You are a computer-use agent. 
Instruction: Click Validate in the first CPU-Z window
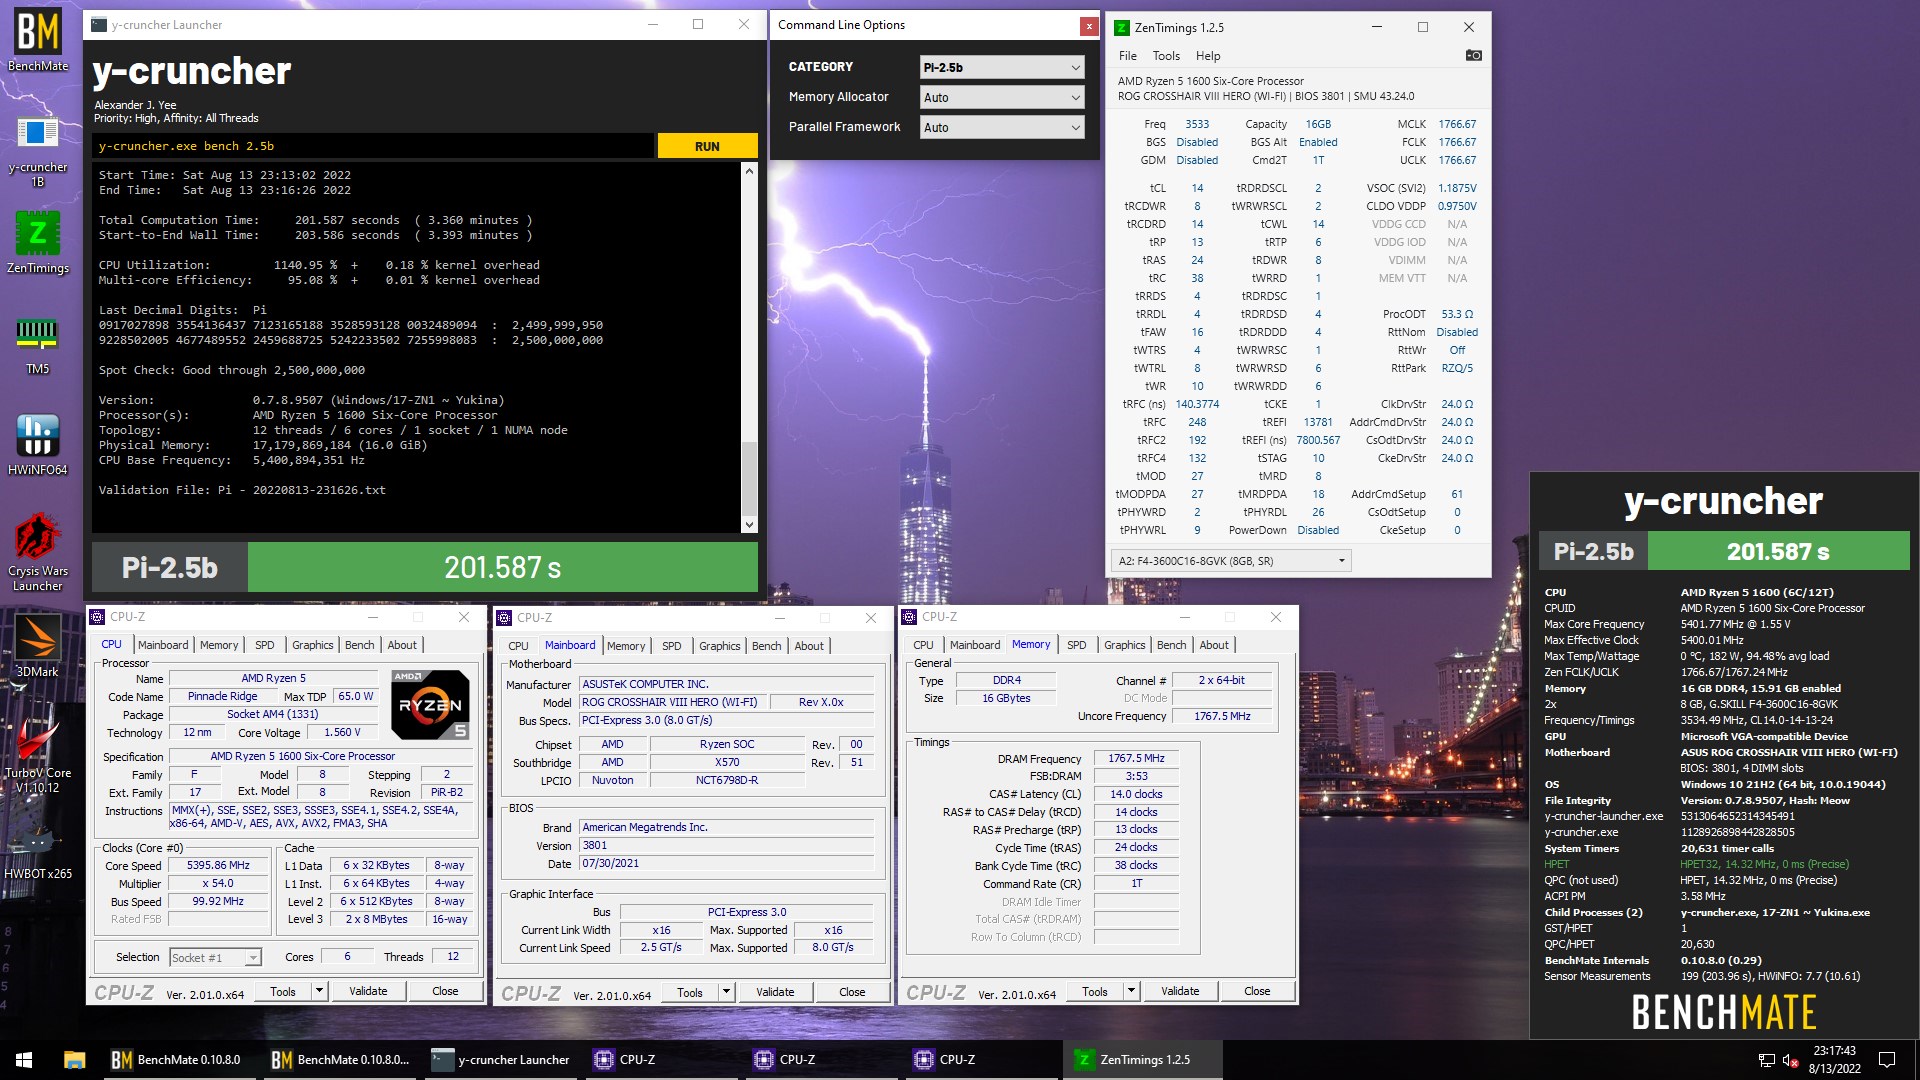point(368,991)
